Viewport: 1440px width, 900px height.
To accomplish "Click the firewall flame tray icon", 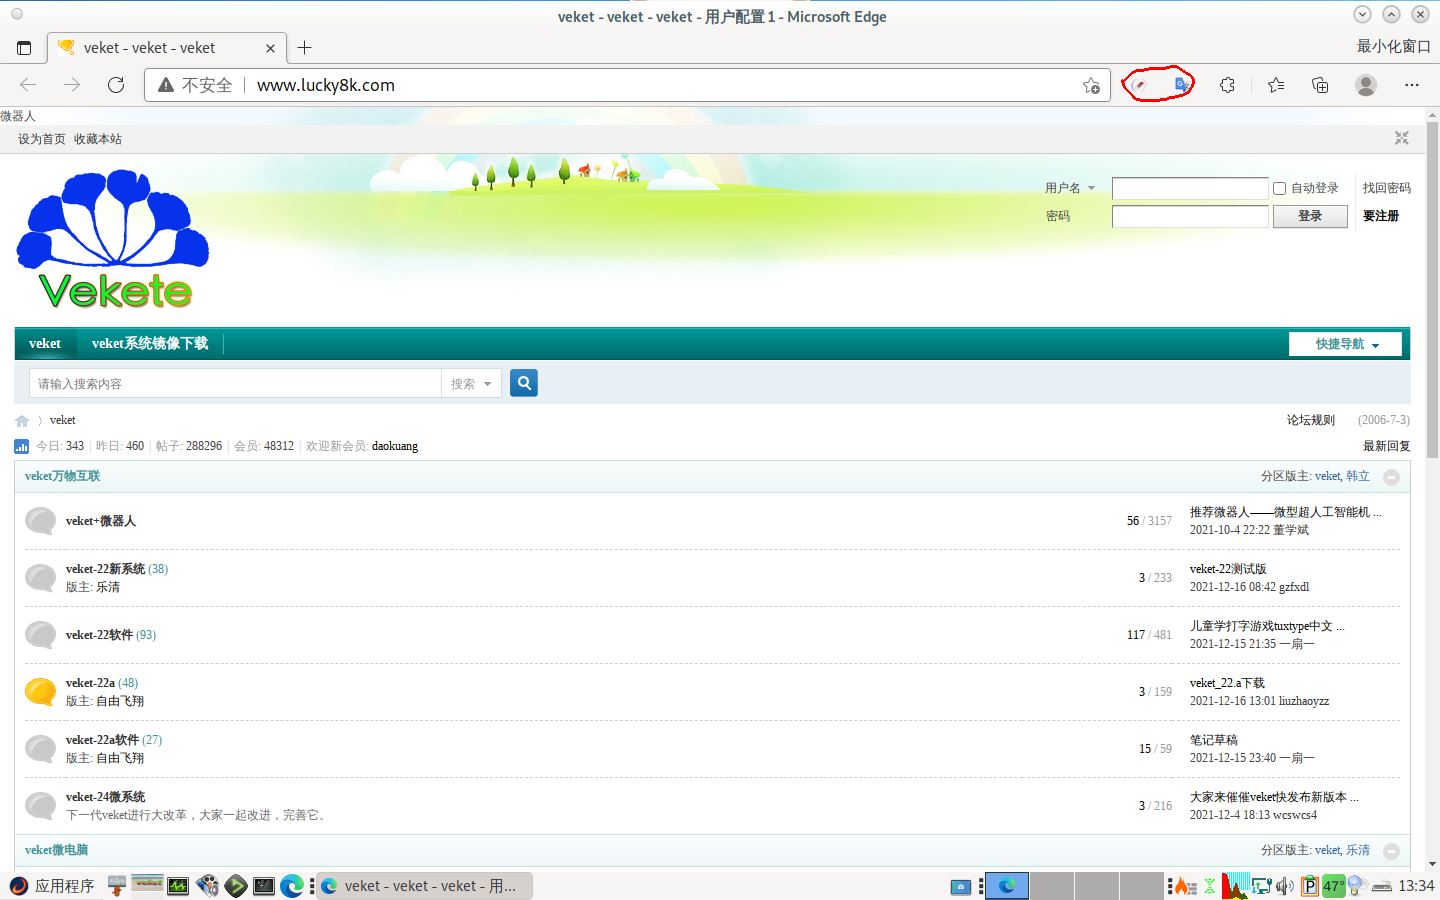I will (1185, 886).
